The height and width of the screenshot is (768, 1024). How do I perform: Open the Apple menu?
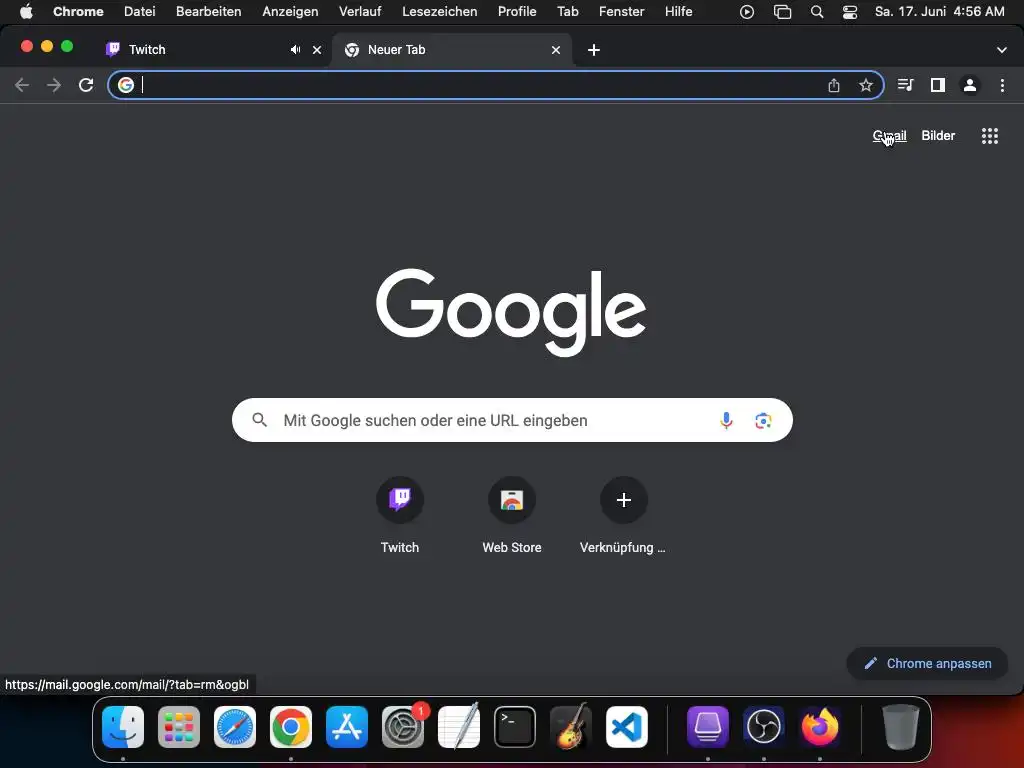[x=26, y=12]
